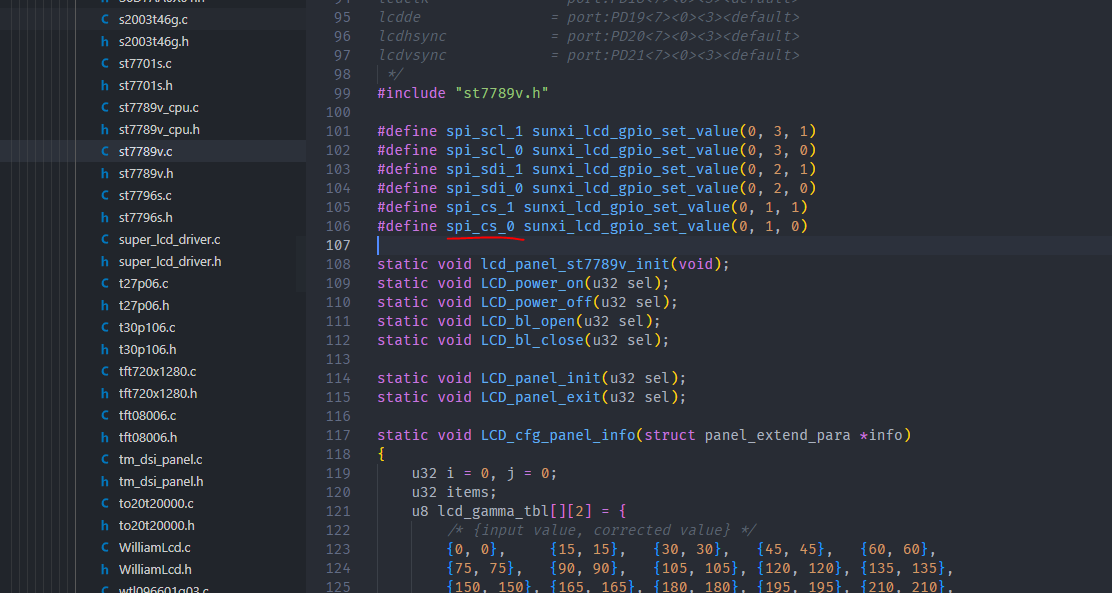Click the C icon of super_lcd_driver.c
Image resolution: width=1112 pixels, height=593 pixels.
(x=105, y=239)
